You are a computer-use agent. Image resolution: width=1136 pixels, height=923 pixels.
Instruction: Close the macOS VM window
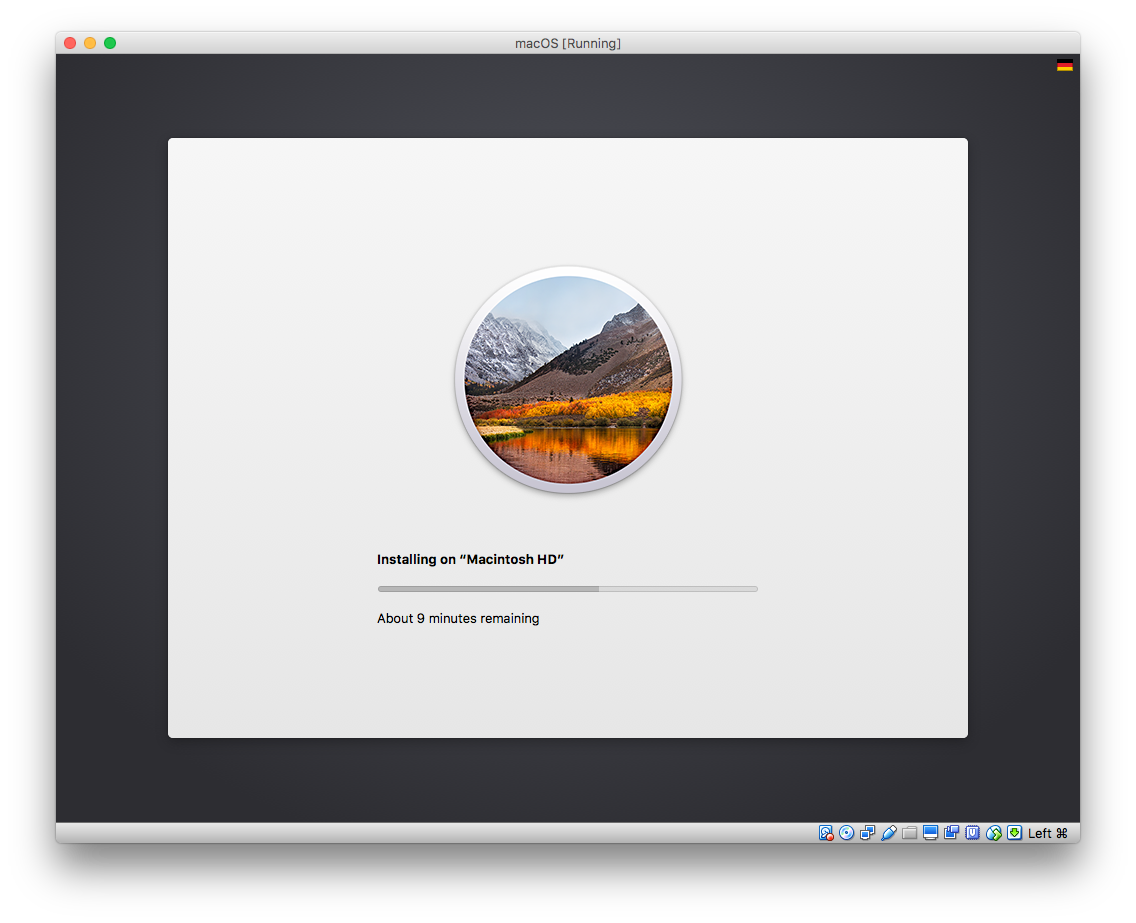tap(70, 43)
